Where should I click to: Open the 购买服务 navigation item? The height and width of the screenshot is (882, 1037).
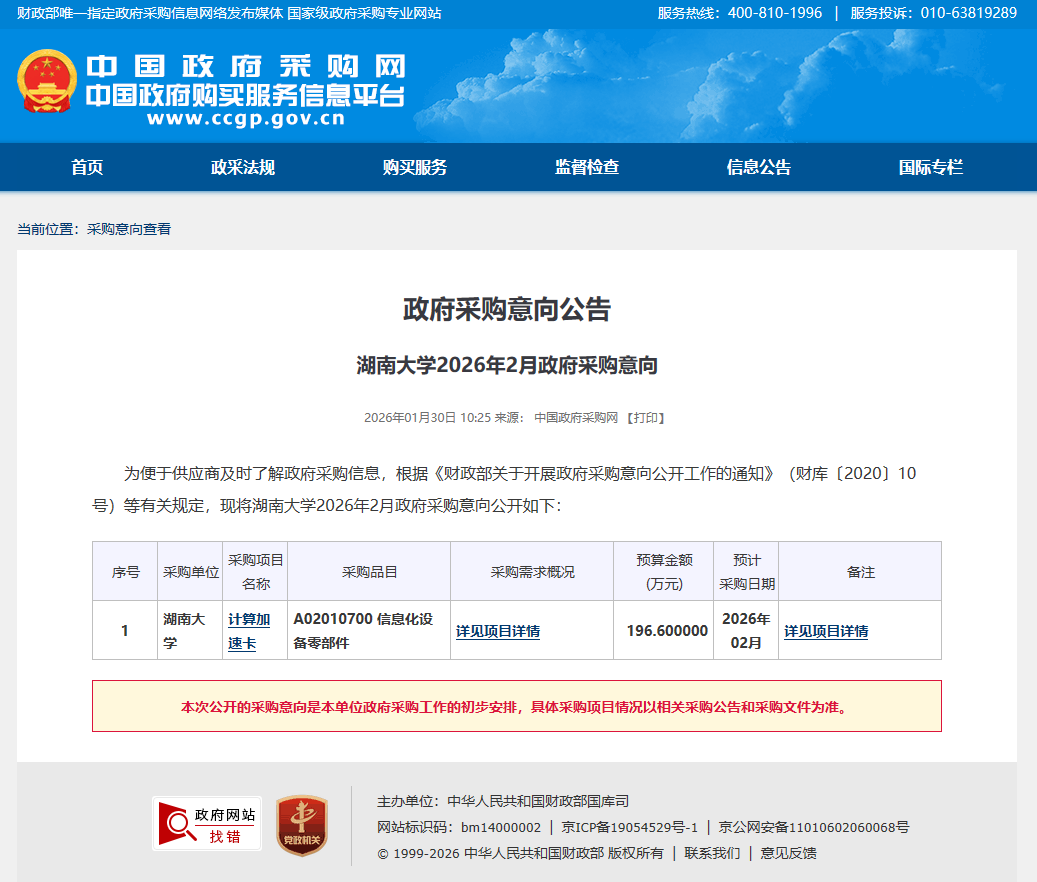click(415, 167)
